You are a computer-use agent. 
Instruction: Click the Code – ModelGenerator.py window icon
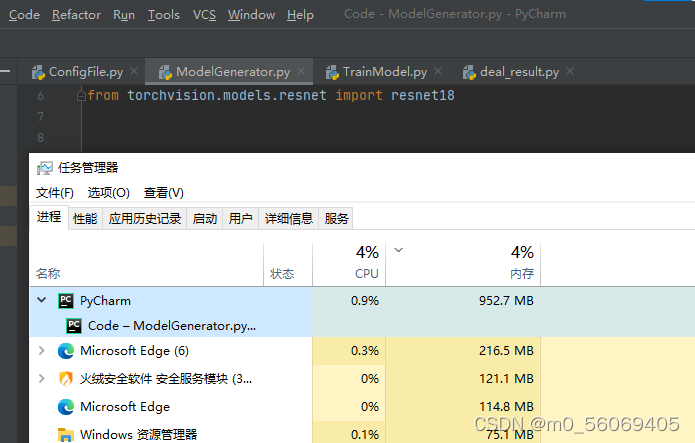point(74,326)
